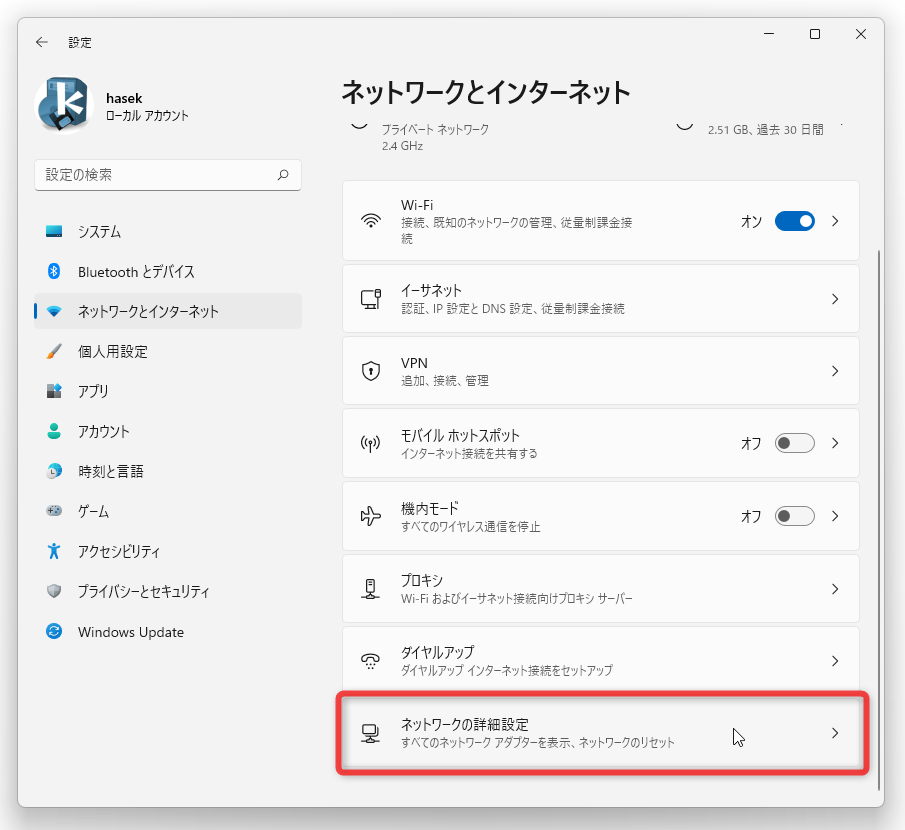This screenshot has width=905, height=830.
Task: Open 機内モード chevron arrow
Action: (x=835, y=516)
